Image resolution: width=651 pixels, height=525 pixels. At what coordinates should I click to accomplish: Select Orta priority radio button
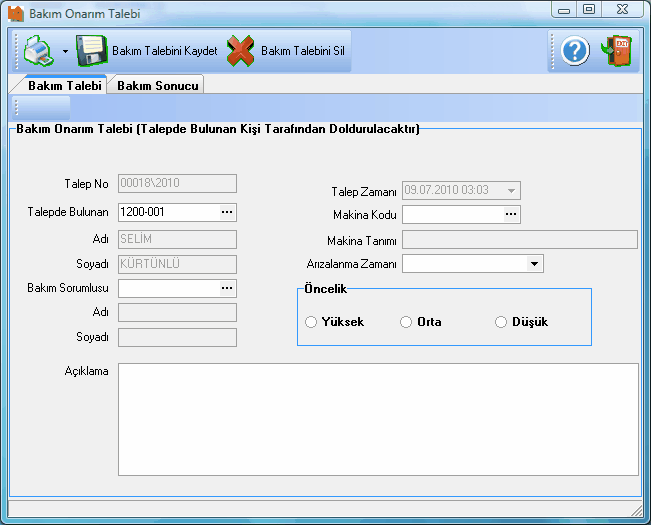(x=406, y=322)
